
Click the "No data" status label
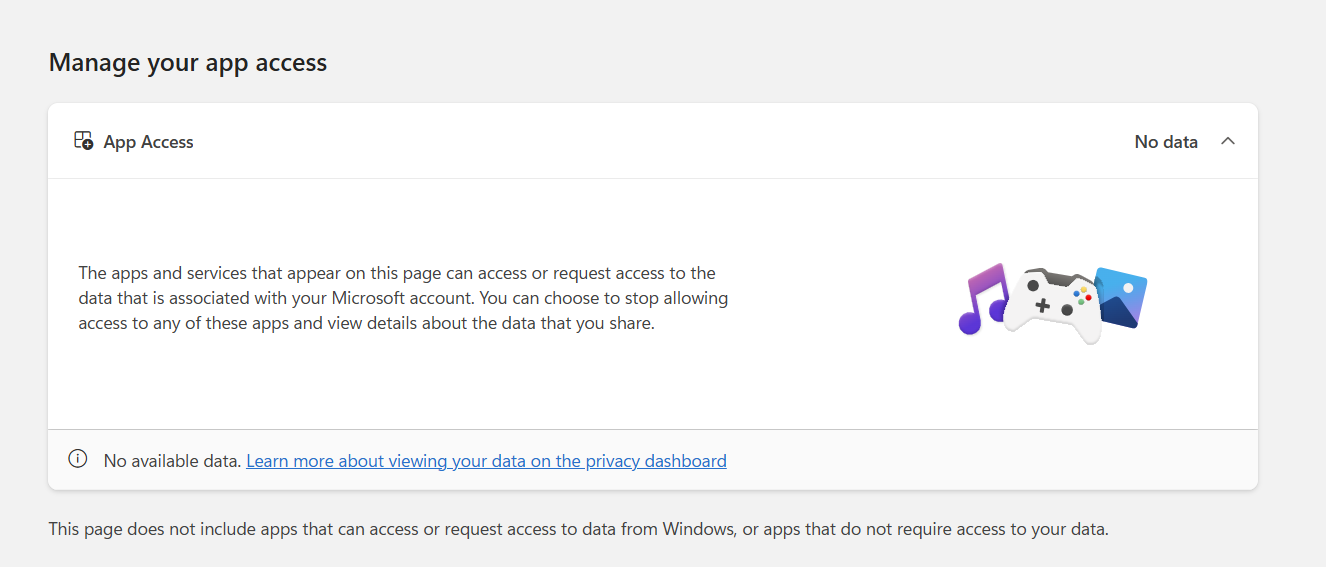click(x=1165, y=142)
